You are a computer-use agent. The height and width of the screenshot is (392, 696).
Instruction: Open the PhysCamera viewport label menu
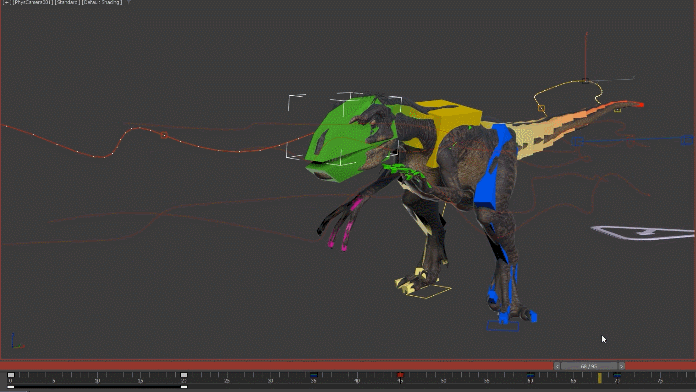(32, 2)
